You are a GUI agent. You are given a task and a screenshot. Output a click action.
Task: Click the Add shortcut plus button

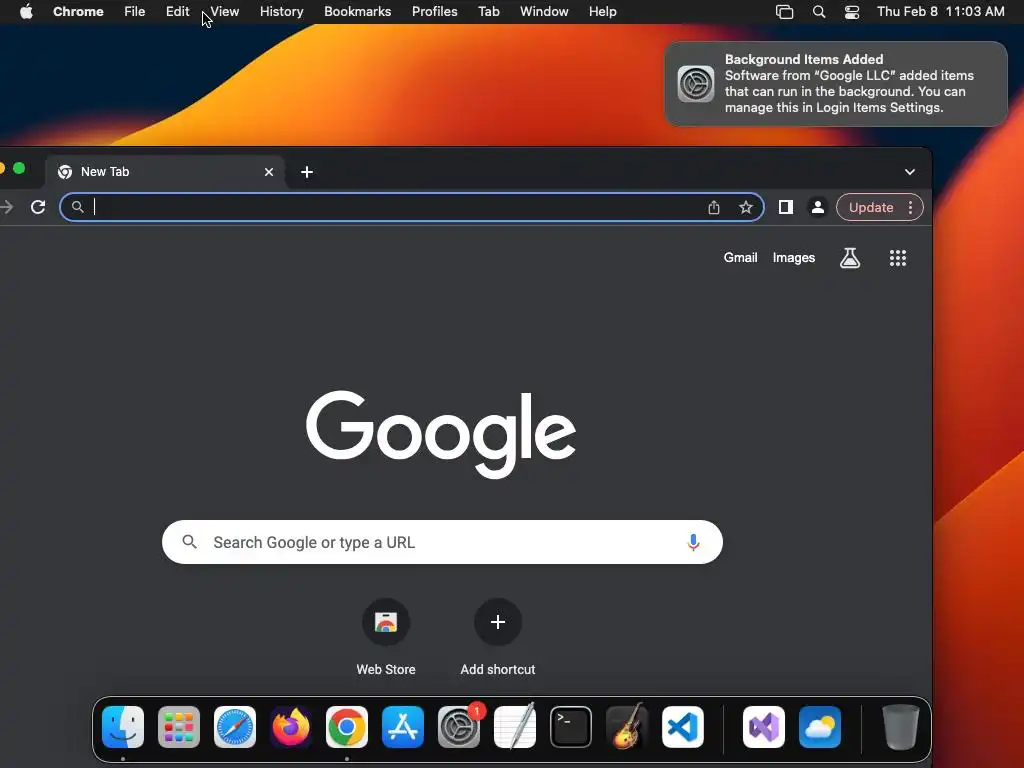tap(498, 622)
